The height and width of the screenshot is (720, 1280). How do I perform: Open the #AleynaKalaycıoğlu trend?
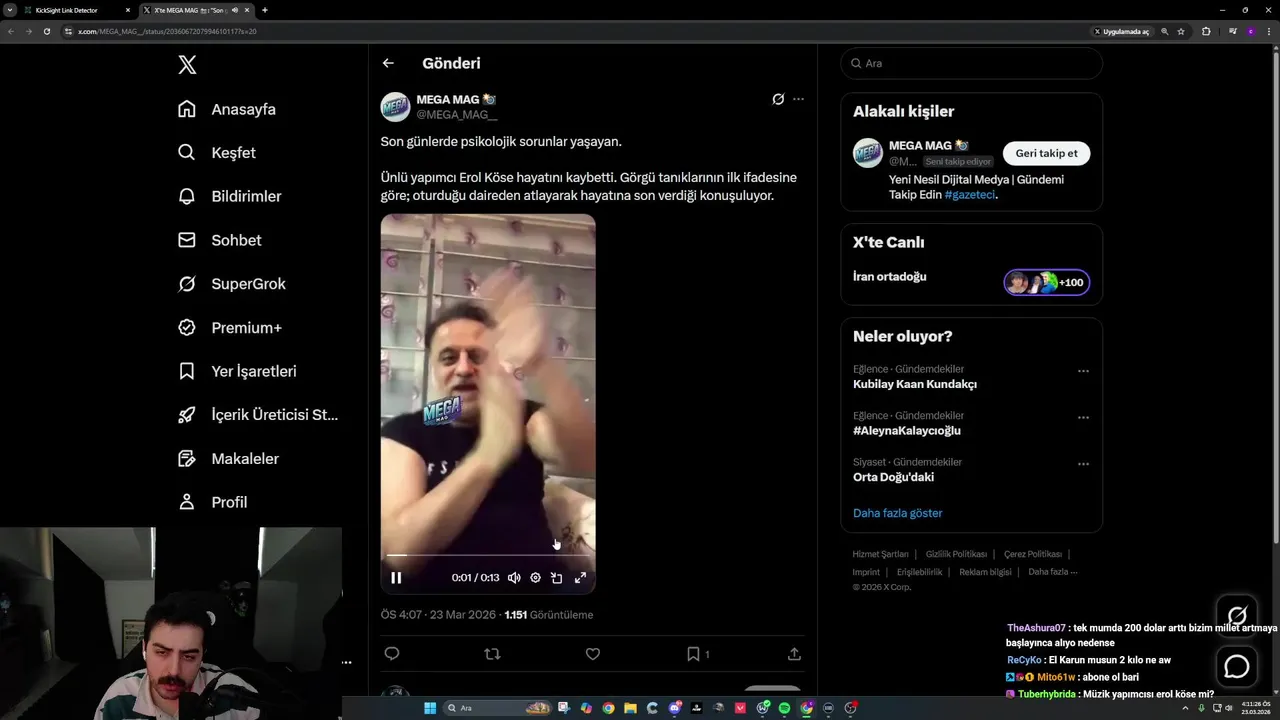[x=907, y=431]
